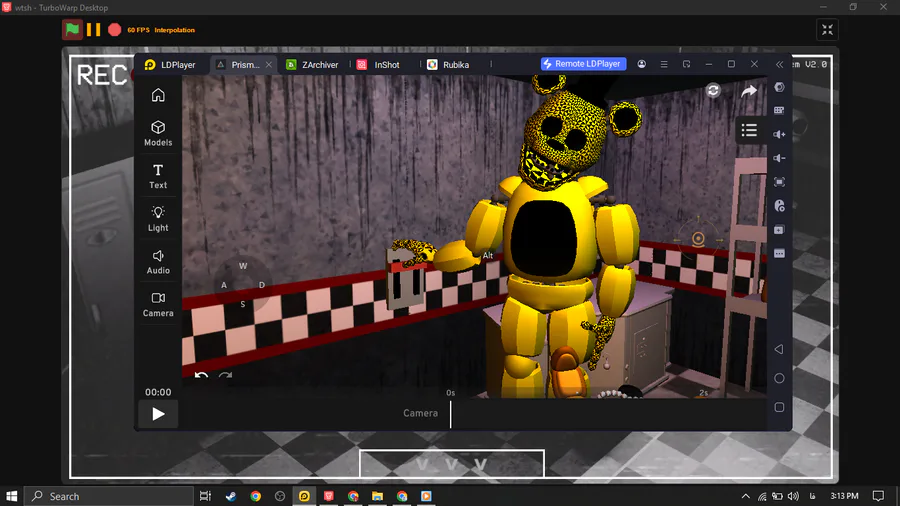Open the Camera tool in sidebar
The width and height of the screenshot is (900, 506).
[x=158, y=304]
